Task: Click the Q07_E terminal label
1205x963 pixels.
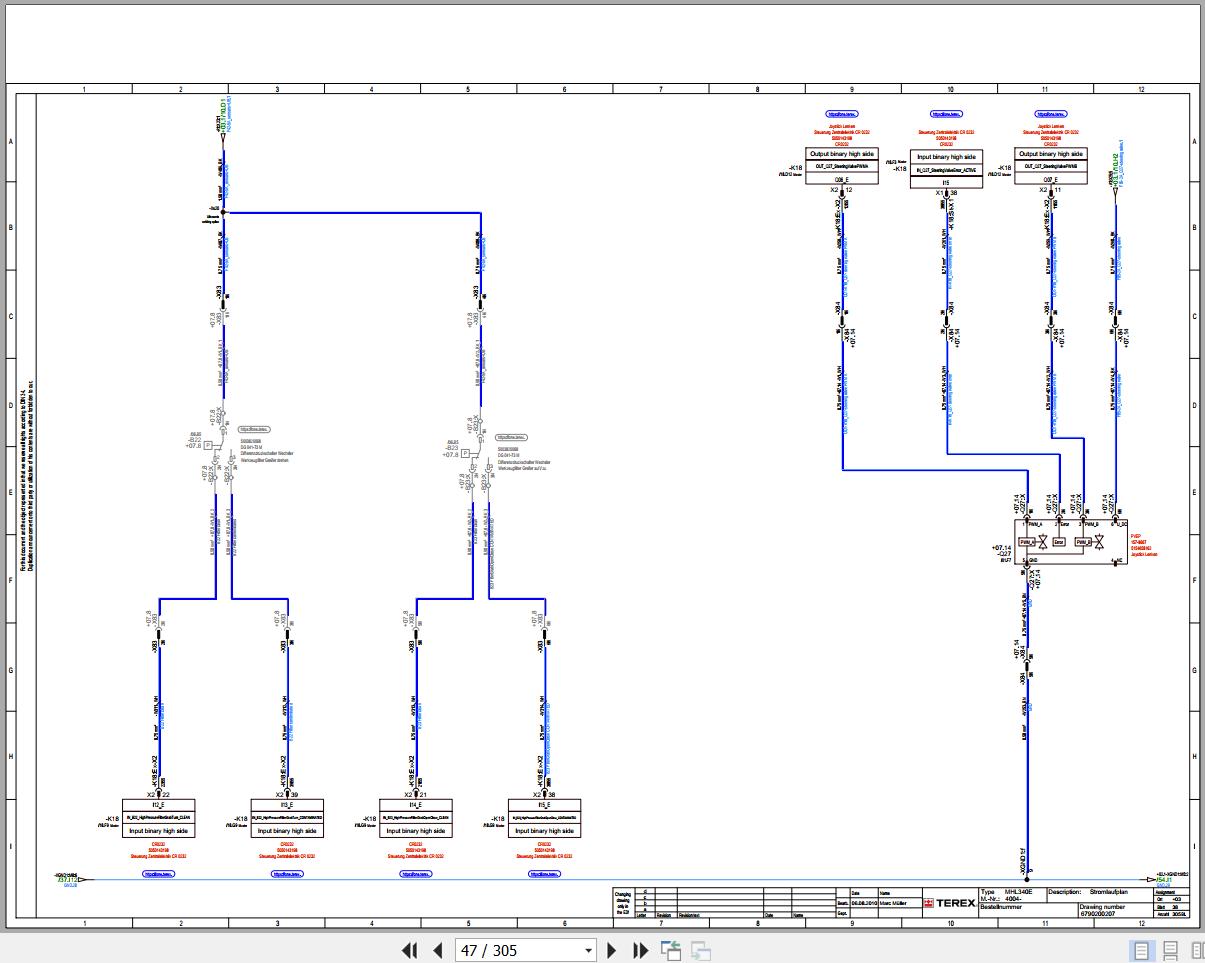Action: coord(1050,180)
